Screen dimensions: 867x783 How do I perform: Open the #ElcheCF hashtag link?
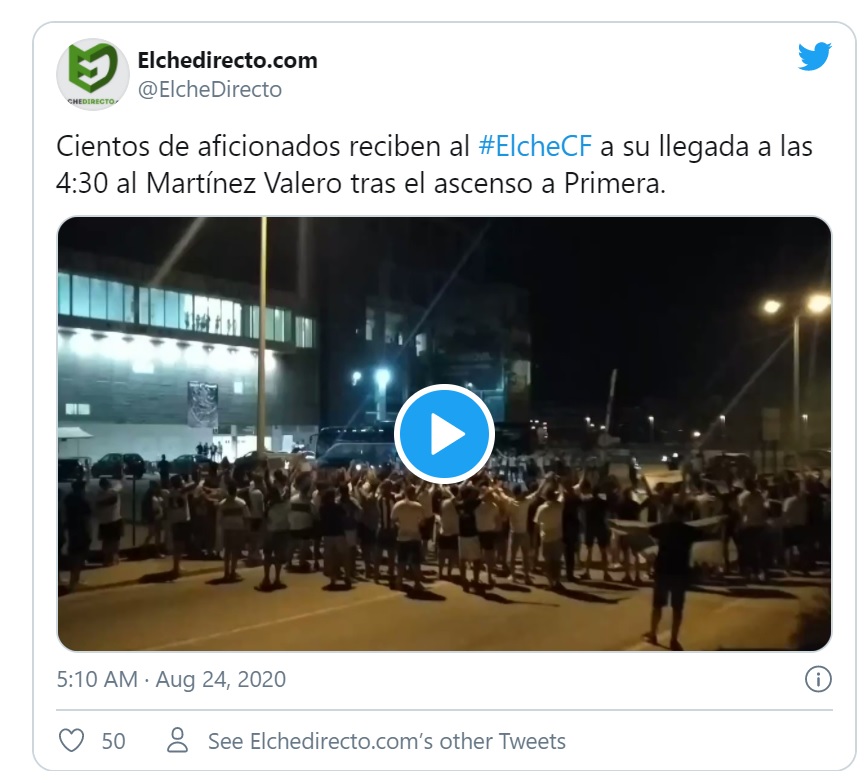535,147
